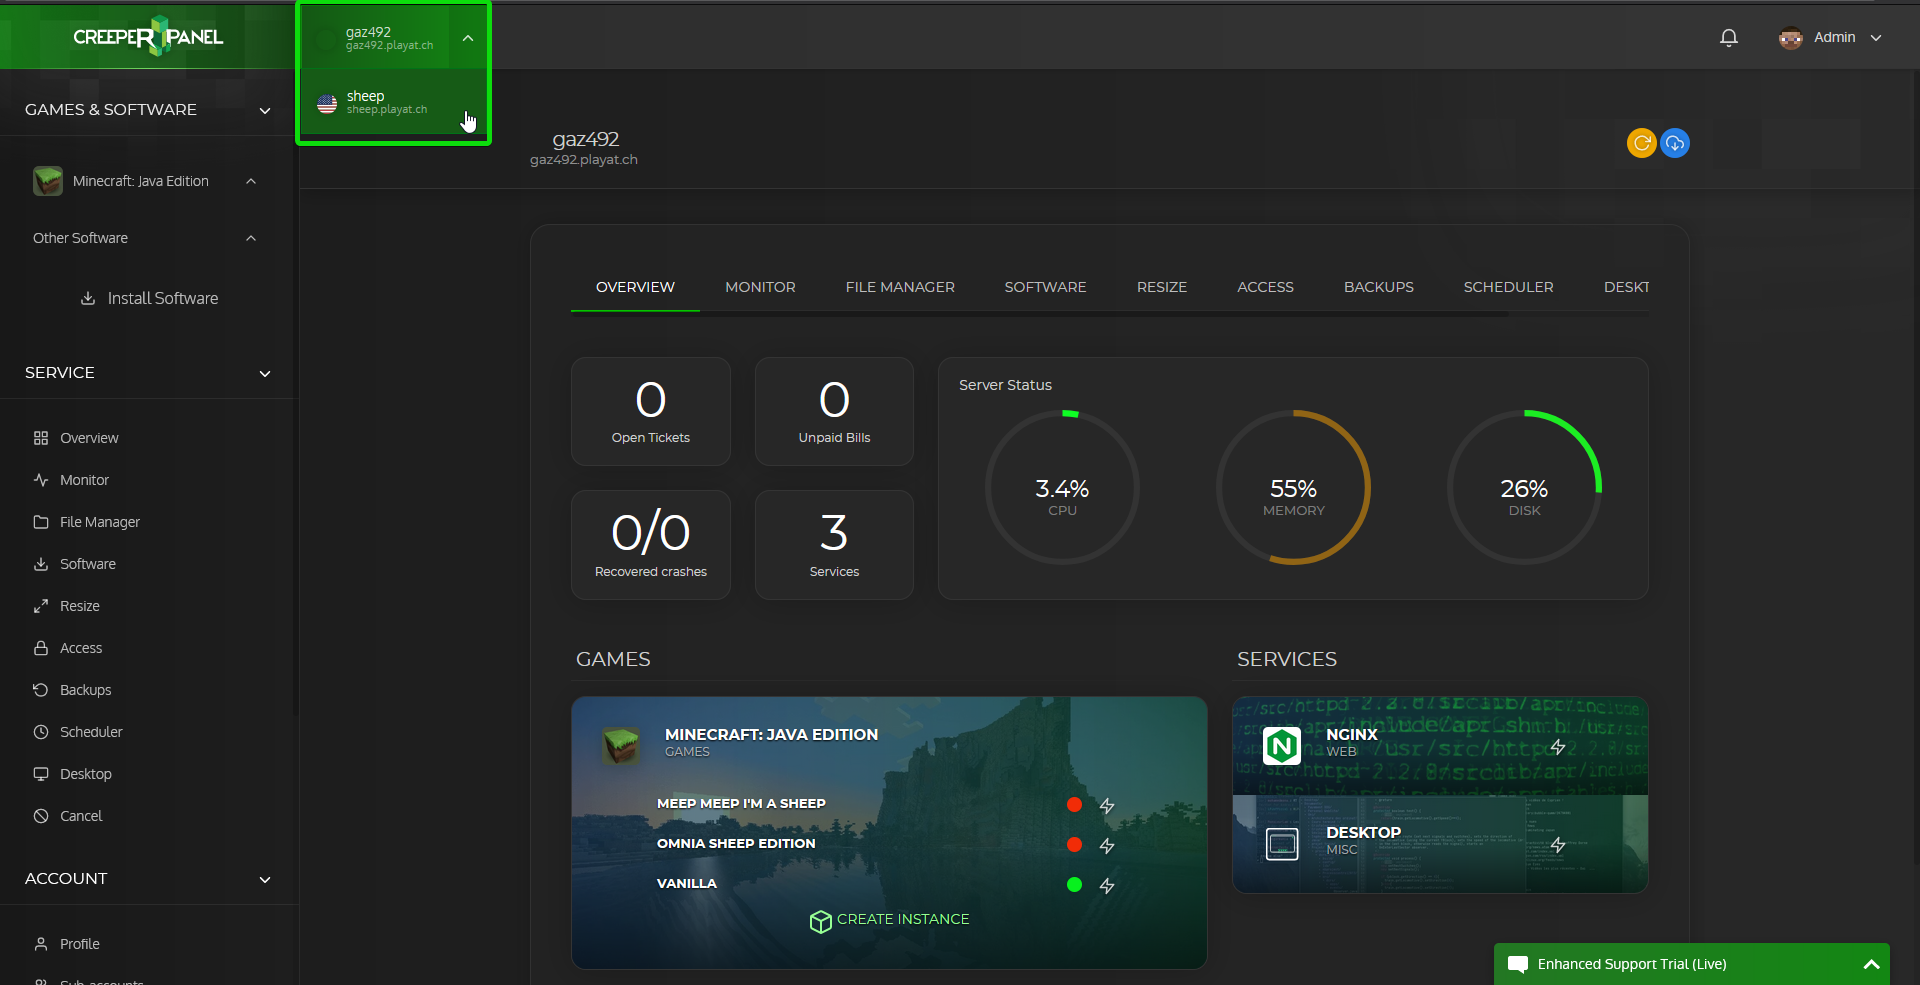Click the Install Software download icon
Screen dimensions: 1920x985
click(x=88, y=298)
